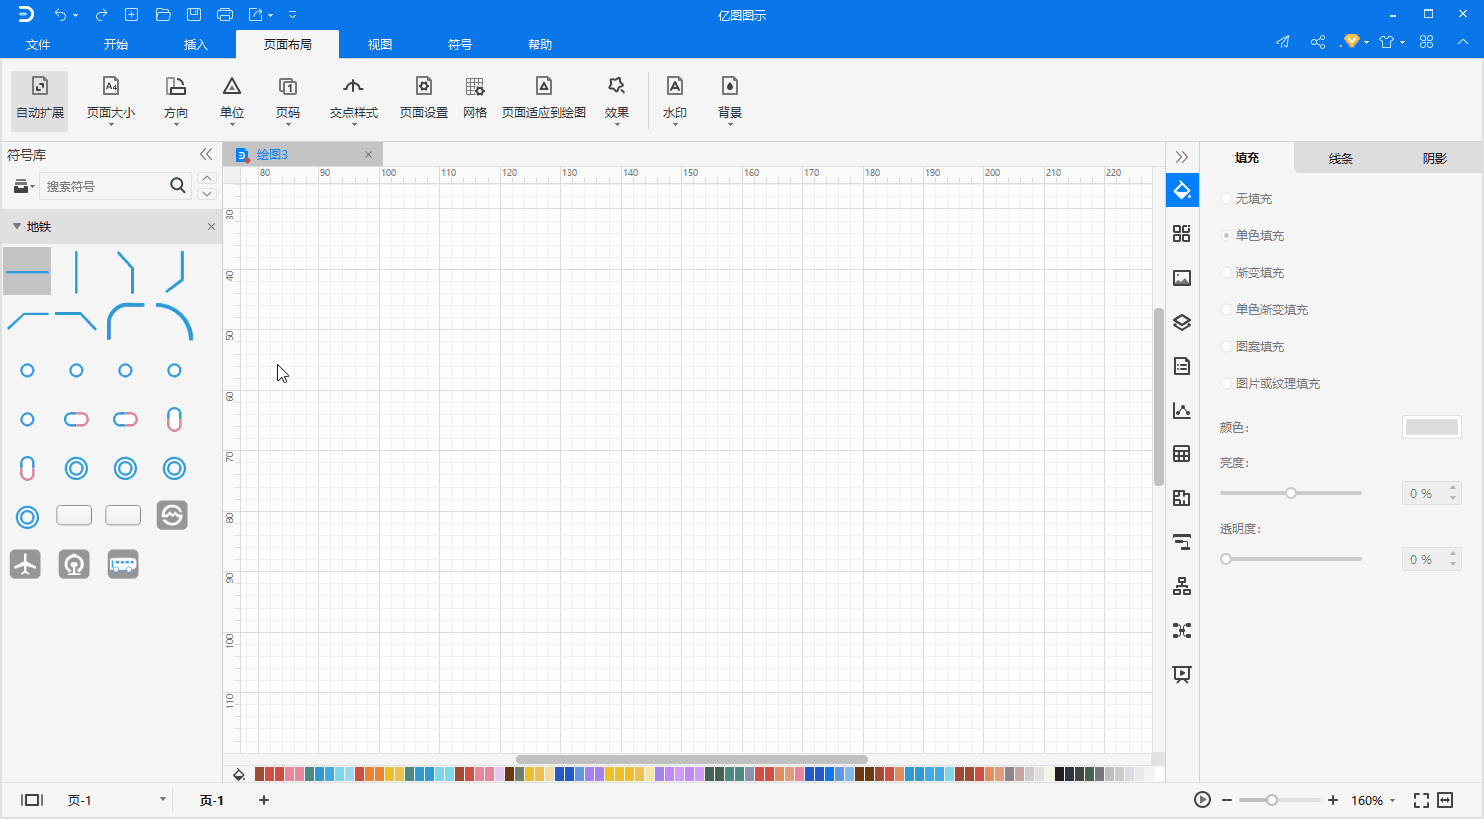Screen dimensions: 1484x819
Task: Select Picture or Texture Fill (图片或纹理填充)
Action: point(1271,384)
